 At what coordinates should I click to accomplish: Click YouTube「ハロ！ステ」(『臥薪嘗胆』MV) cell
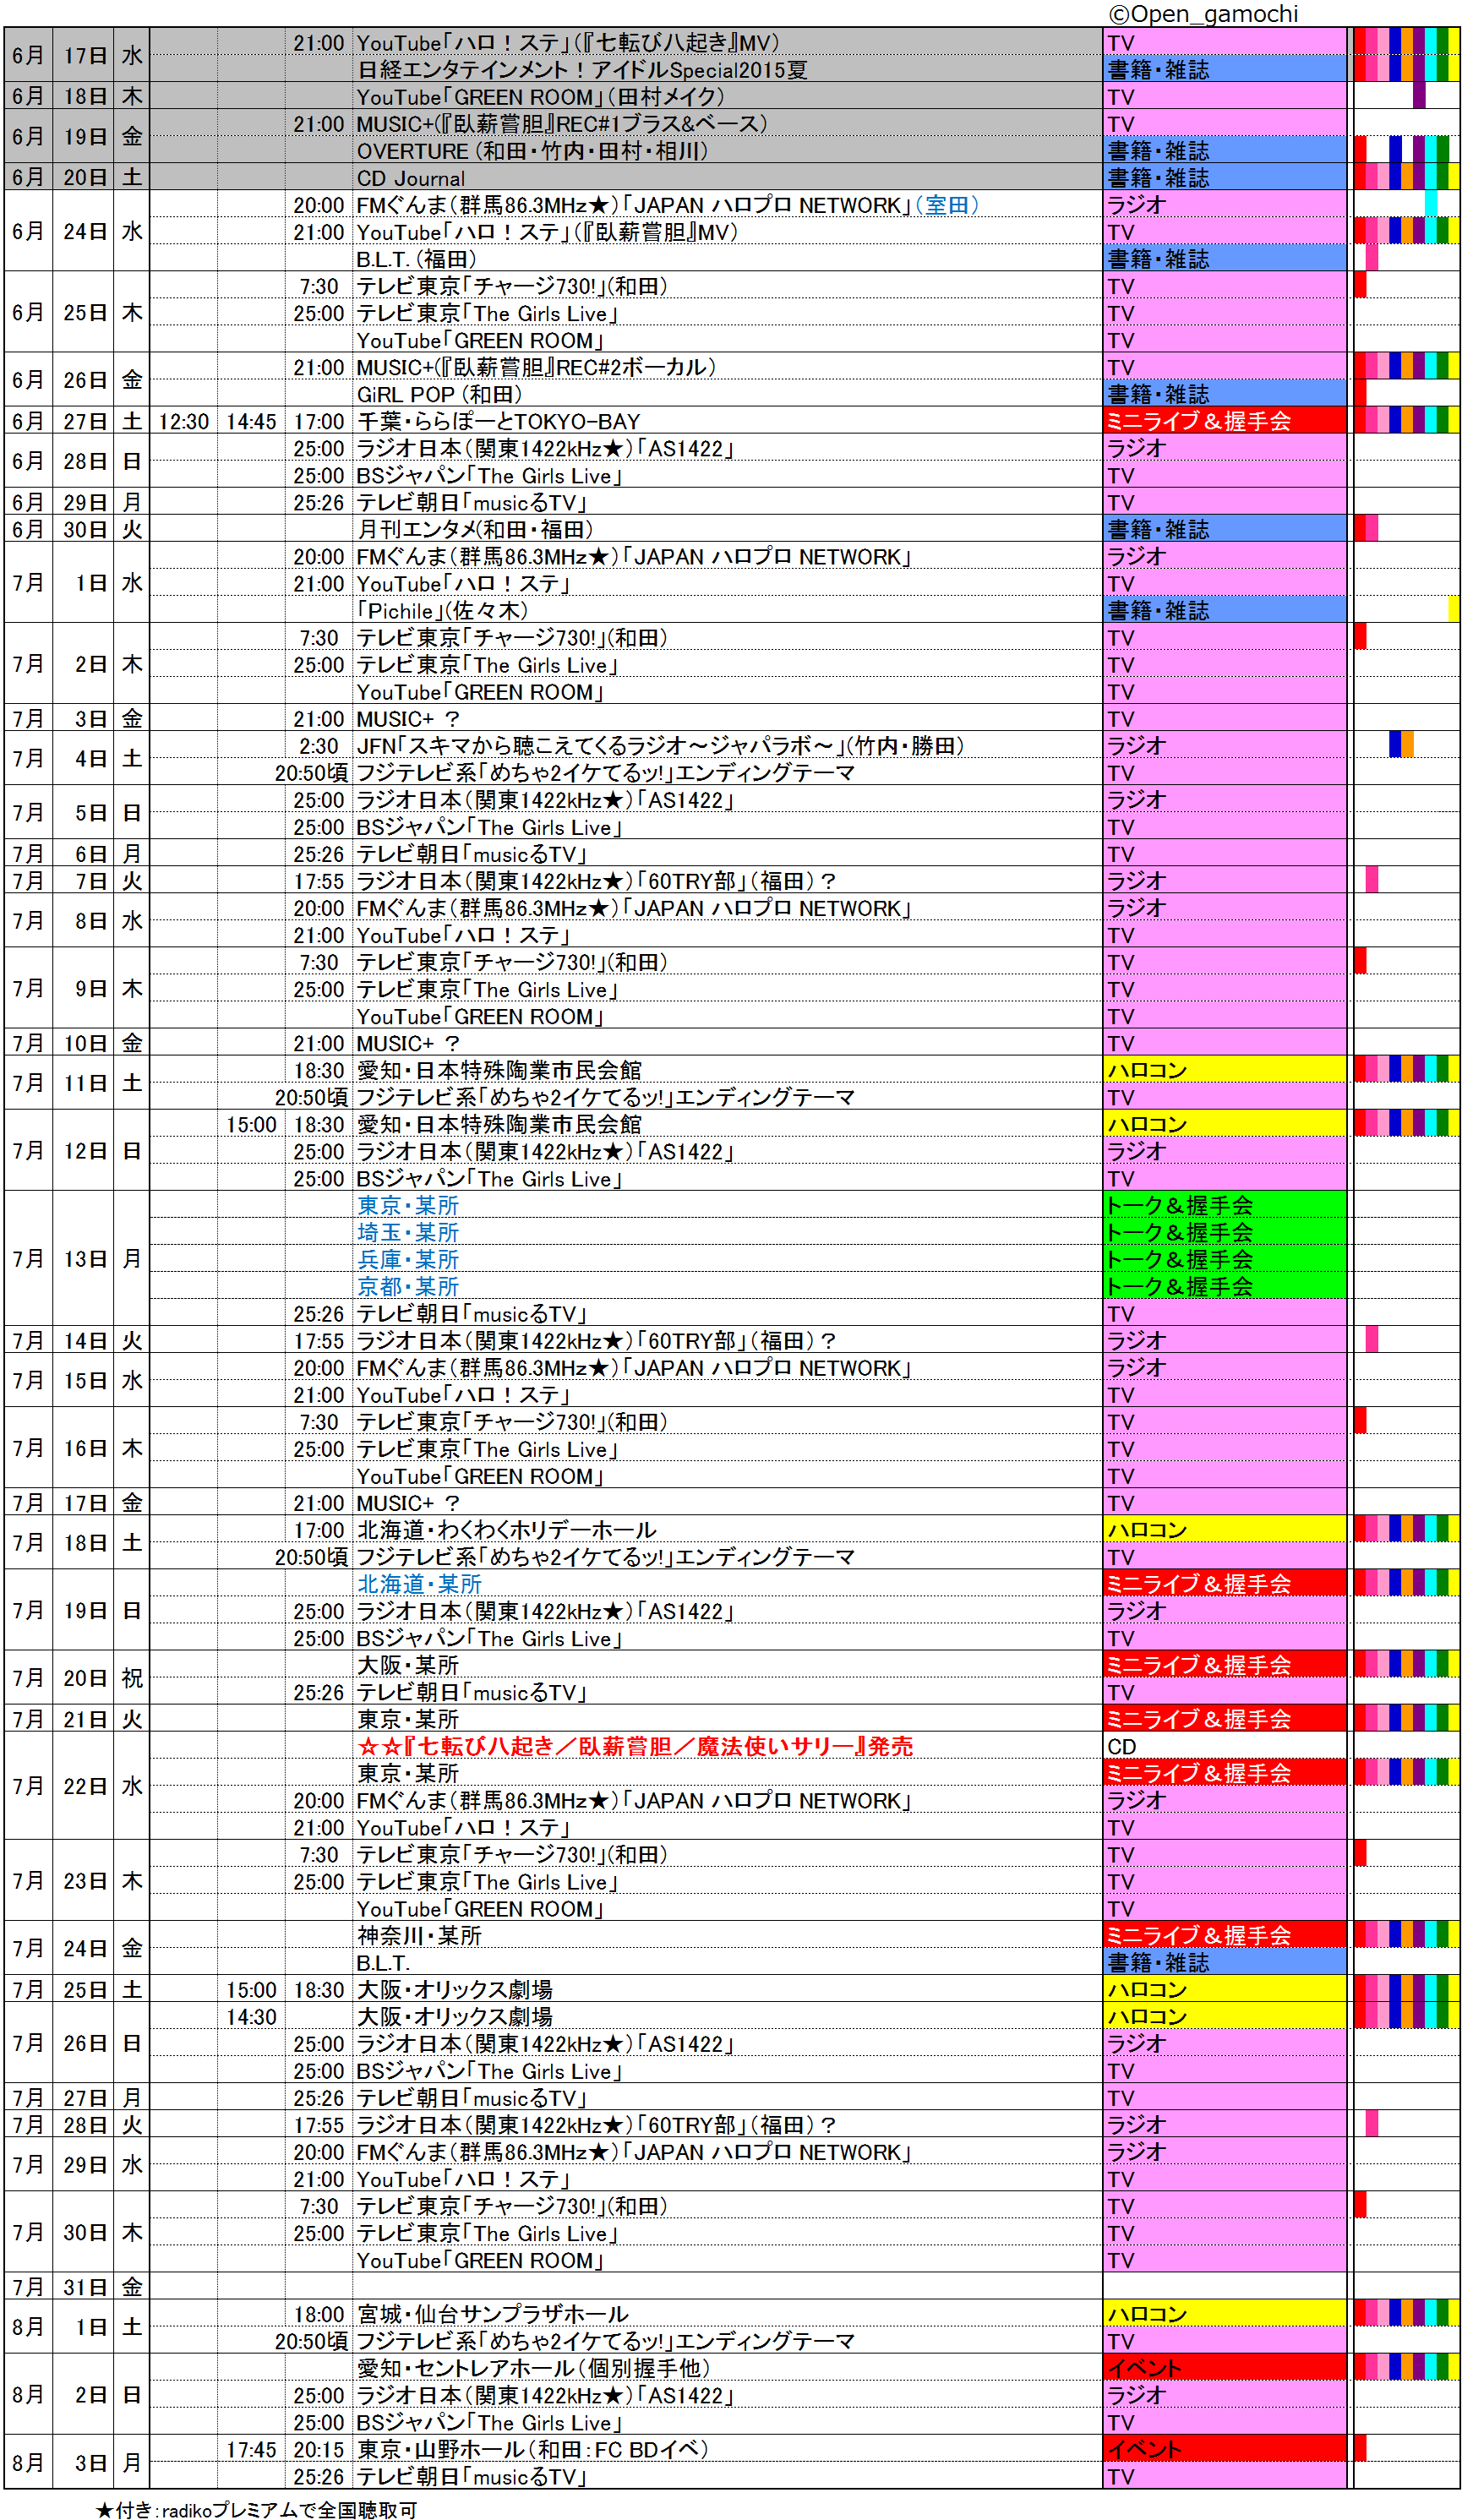click(x=728, y=232)
